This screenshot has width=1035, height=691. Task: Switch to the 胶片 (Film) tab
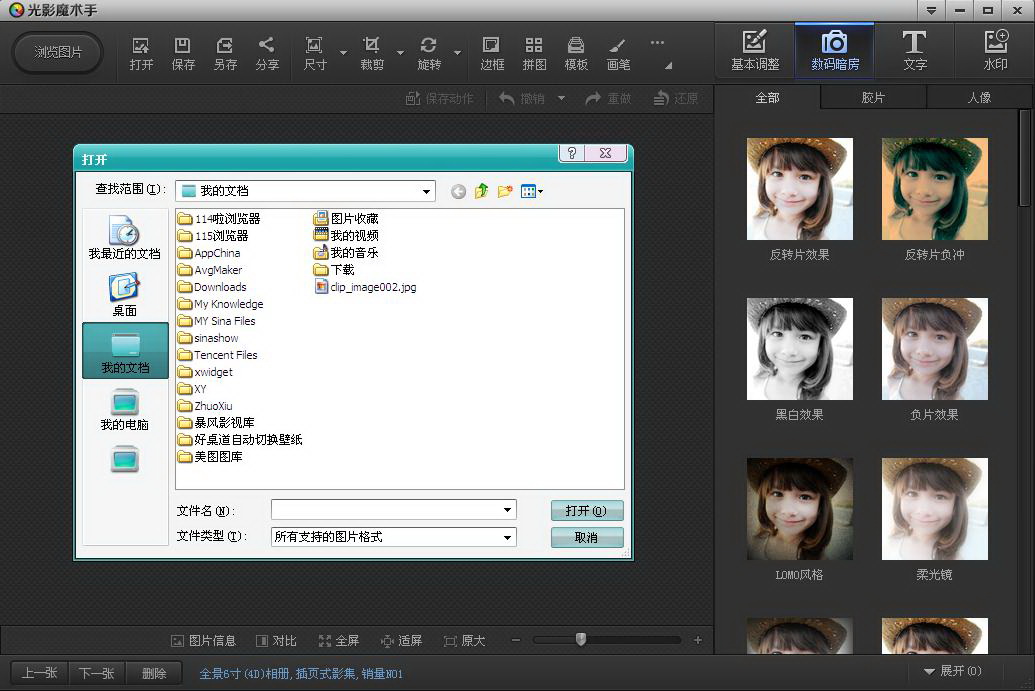coord(873,98)
